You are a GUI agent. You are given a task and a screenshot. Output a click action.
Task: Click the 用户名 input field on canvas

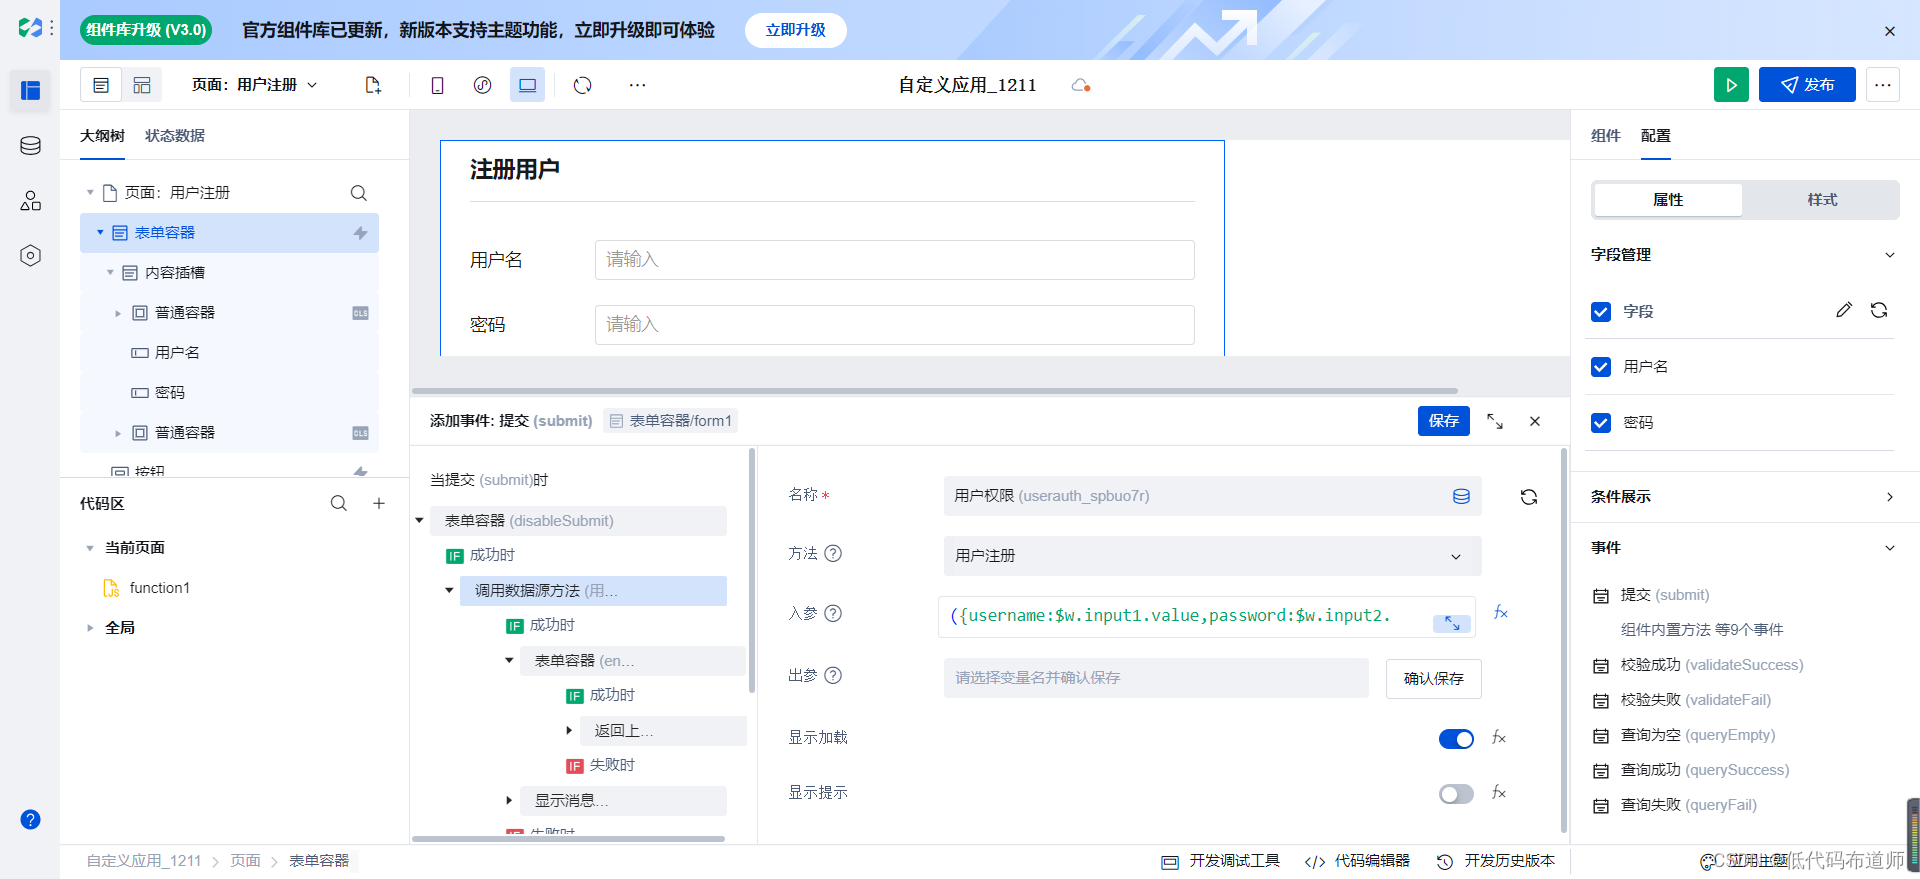coord(894,260)
